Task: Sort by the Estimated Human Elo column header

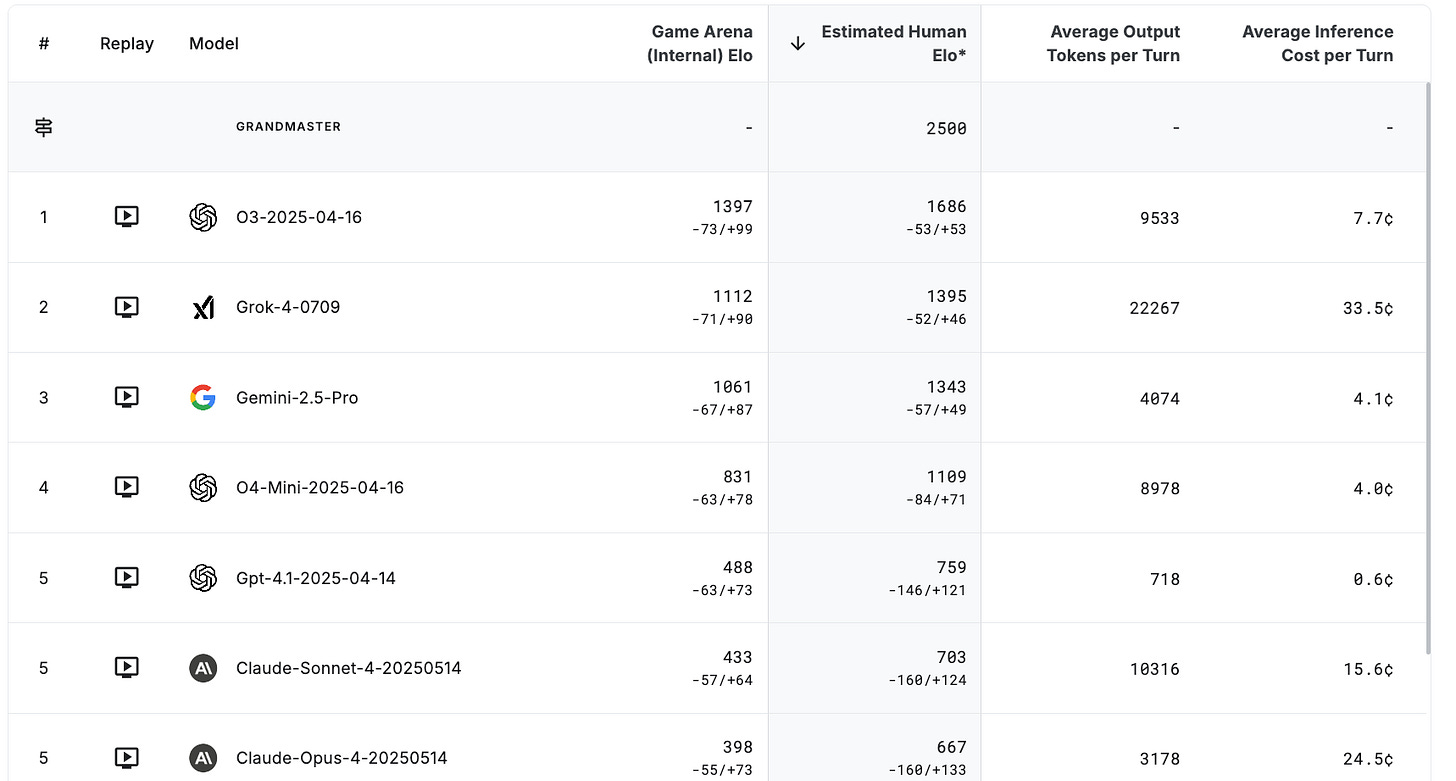Action: tap(894, 44)
